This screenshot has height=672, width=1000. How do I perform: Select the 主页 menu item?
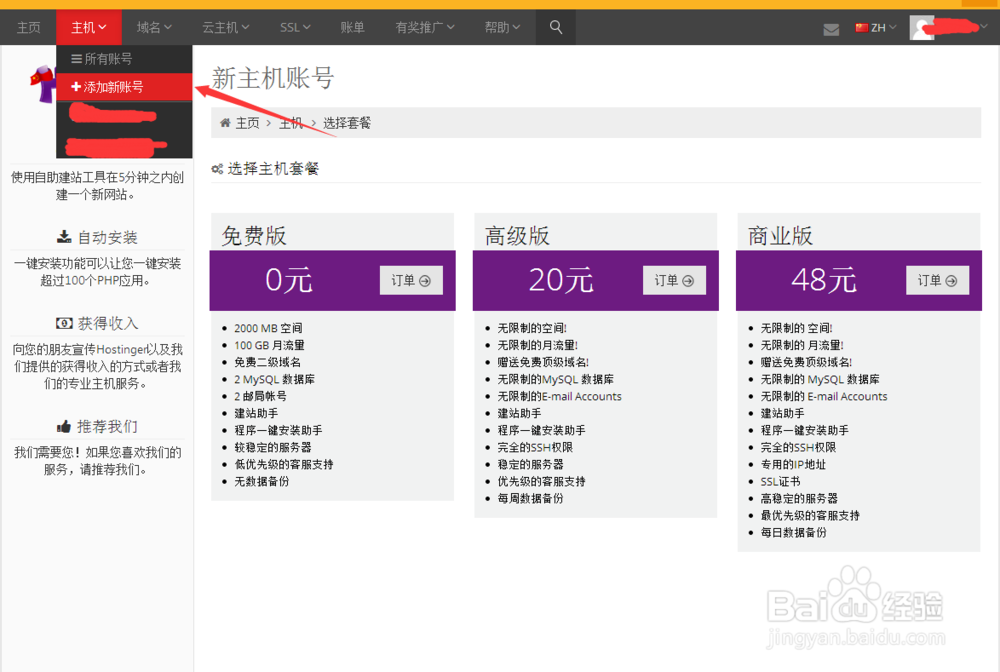click(28, 27)
